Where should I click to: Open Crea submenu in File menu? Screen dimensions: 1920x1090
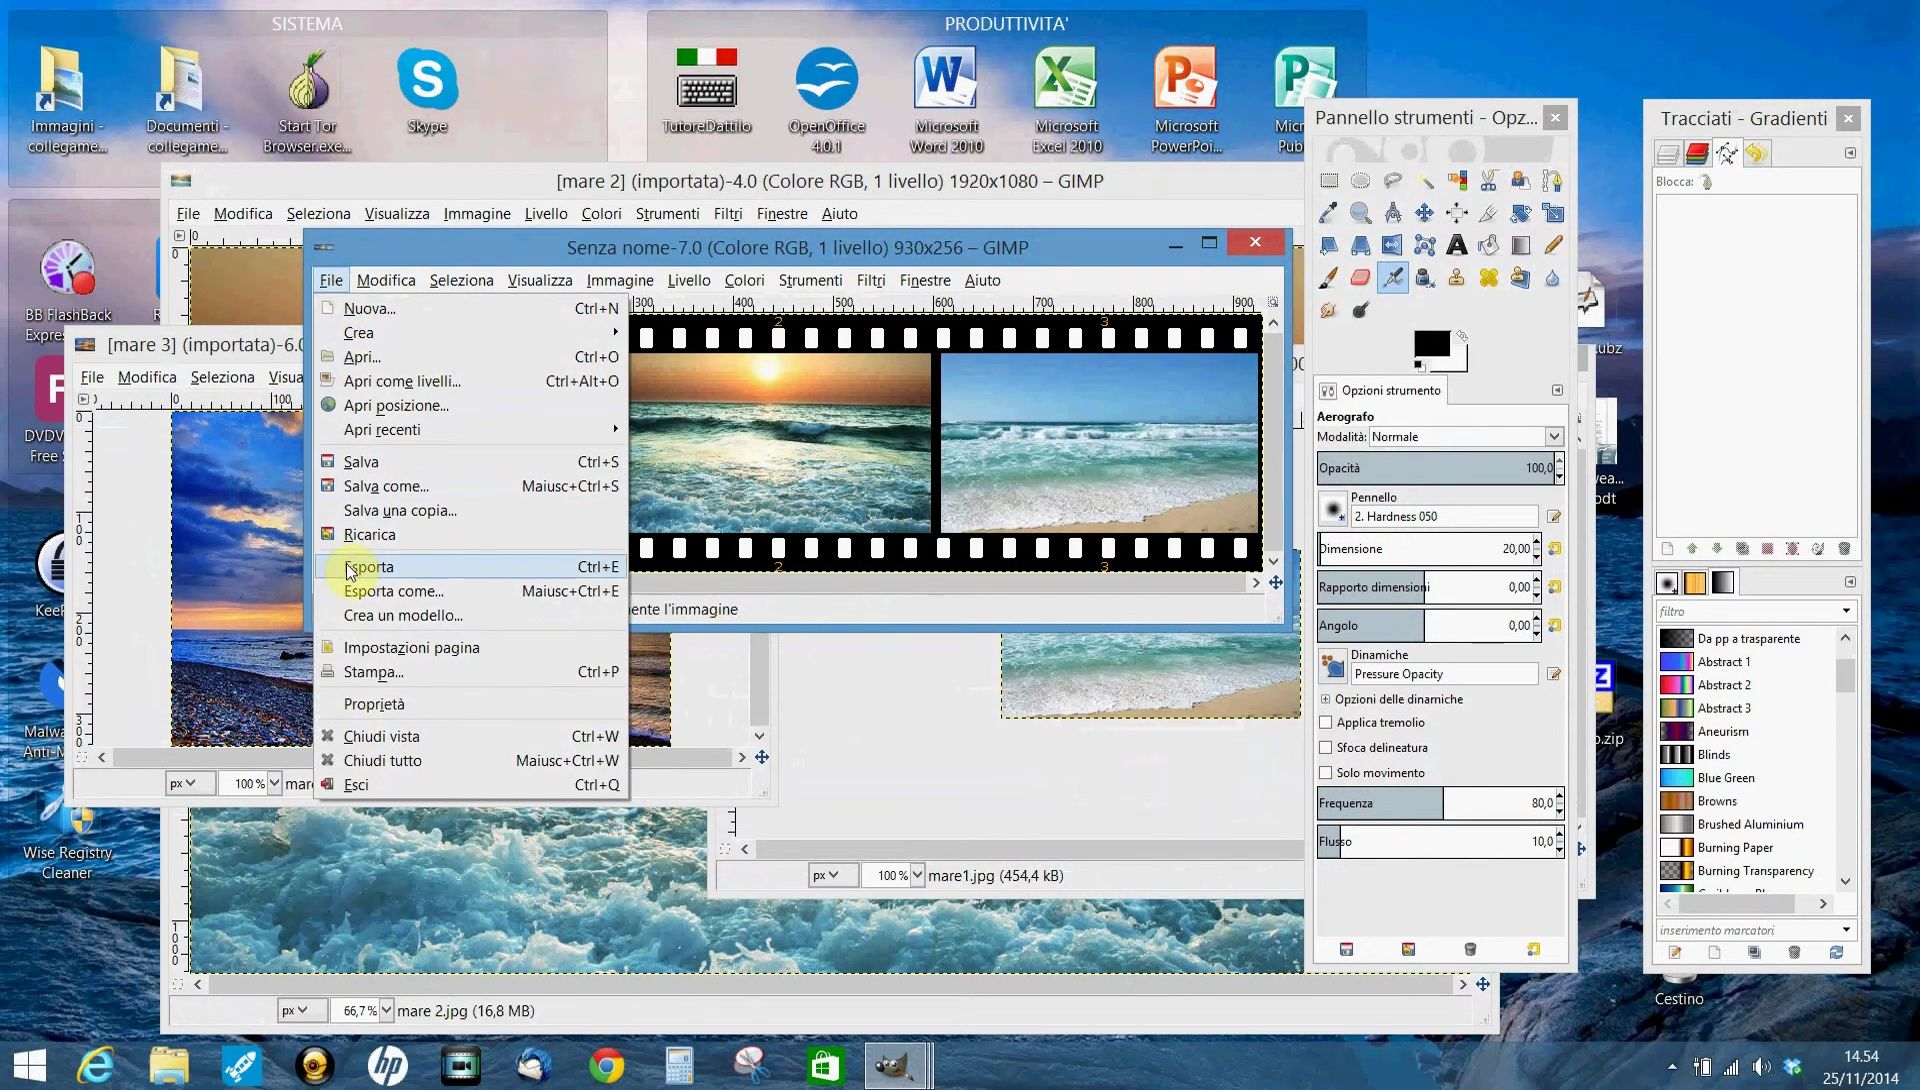(471, 333)
